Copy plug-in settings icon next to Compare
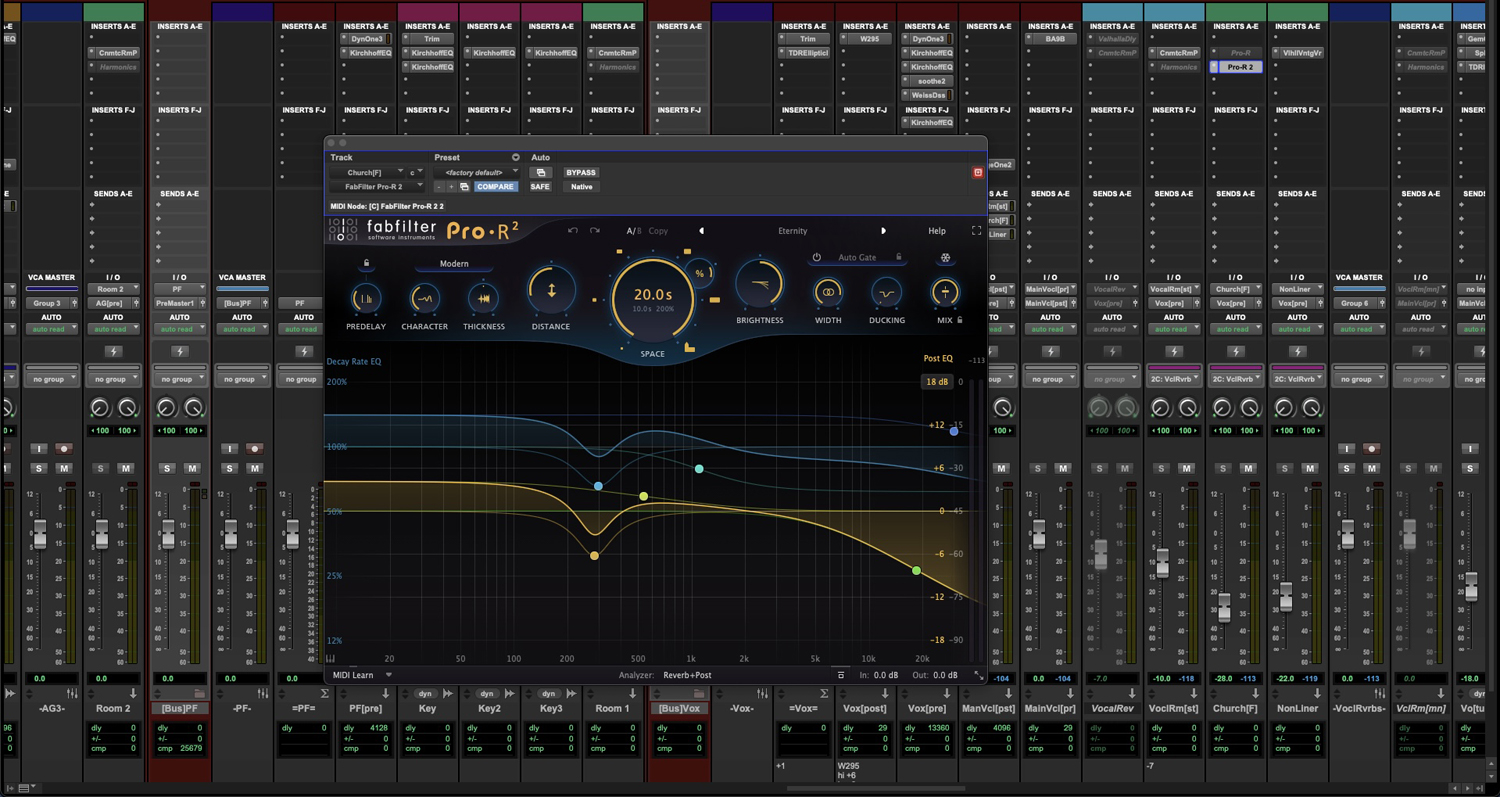The image size is (1500, 797). 464,187
